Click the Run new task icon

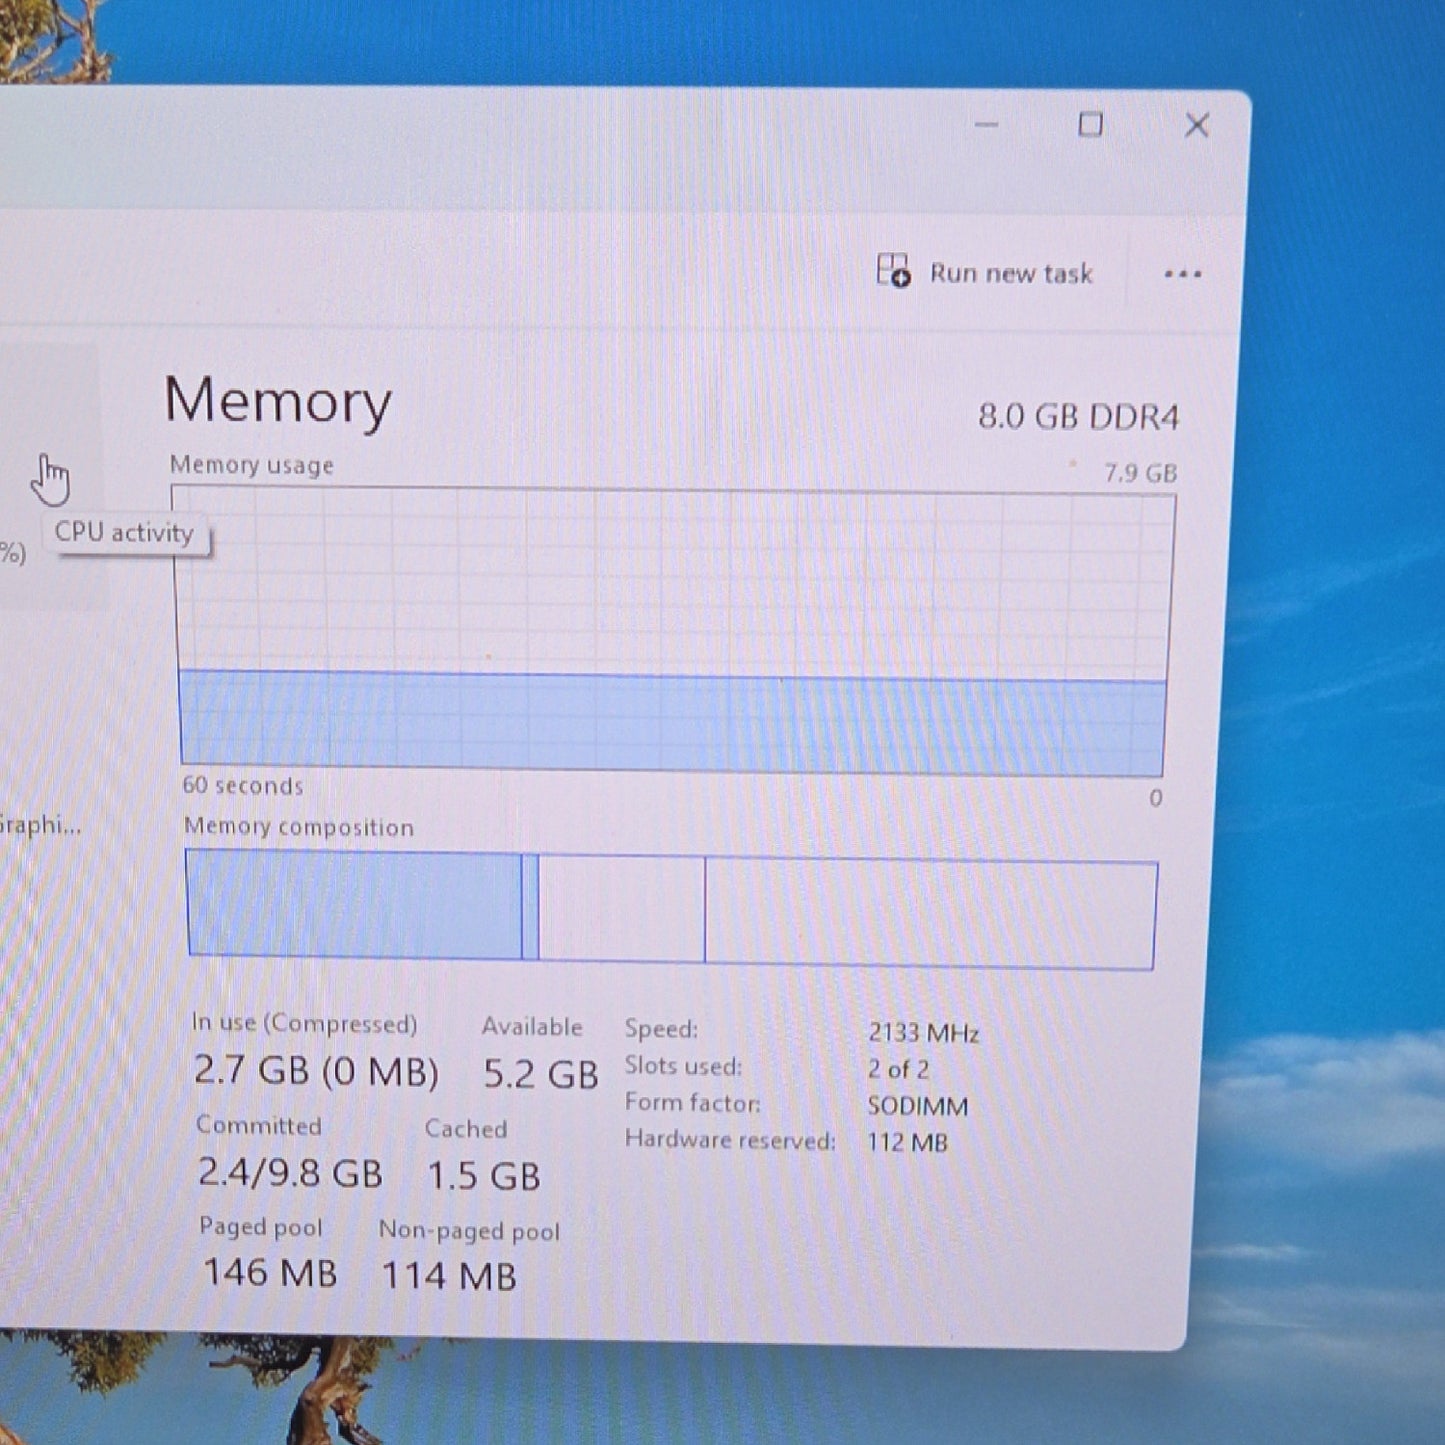(893, 271)
